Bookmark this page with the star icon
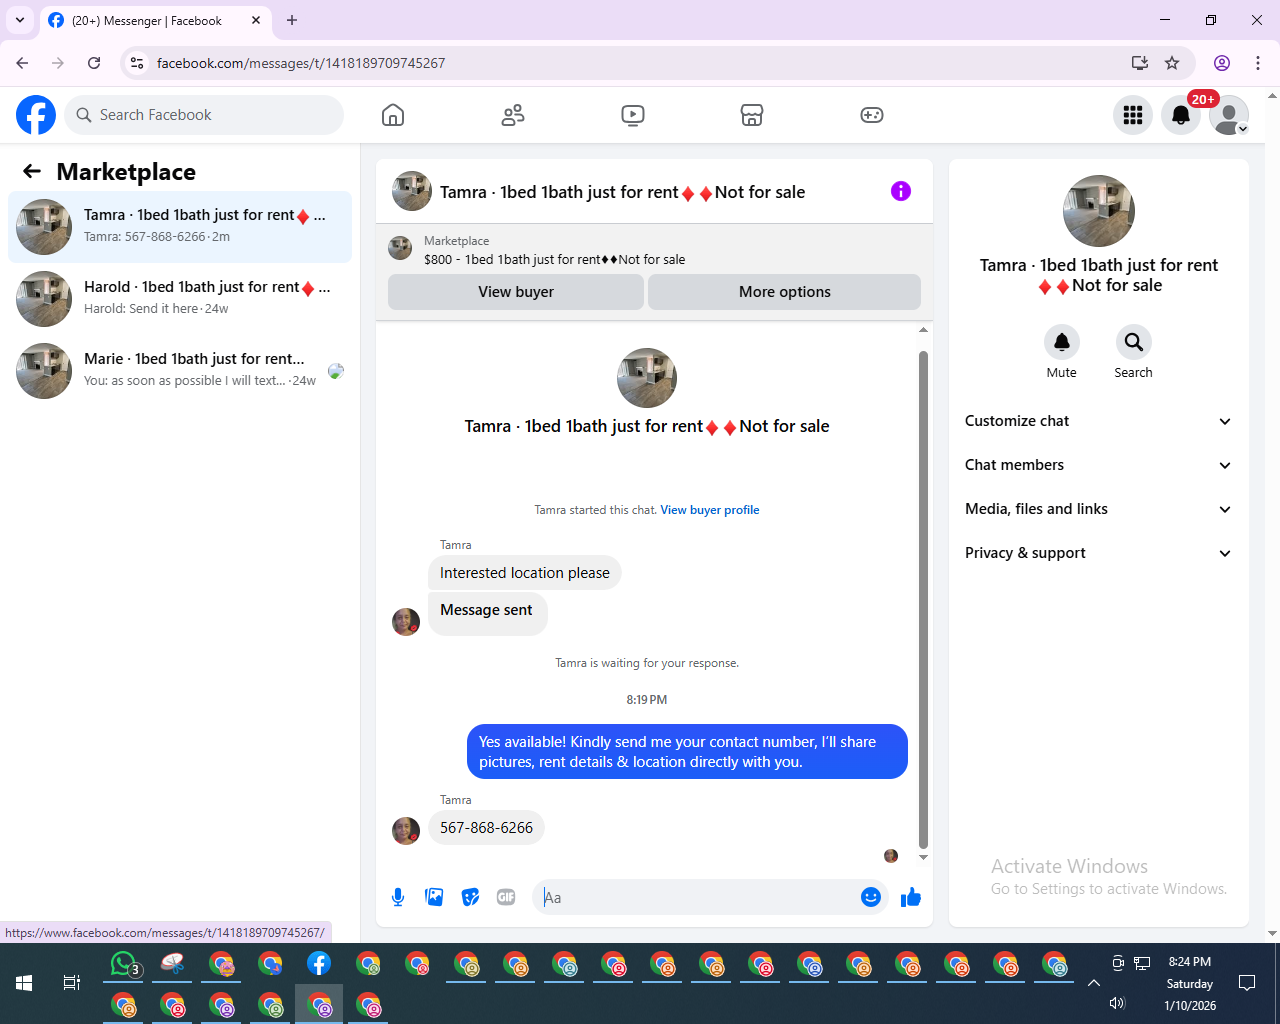The width and height of the screenshot is (1280, 1024). point(1172,63)
